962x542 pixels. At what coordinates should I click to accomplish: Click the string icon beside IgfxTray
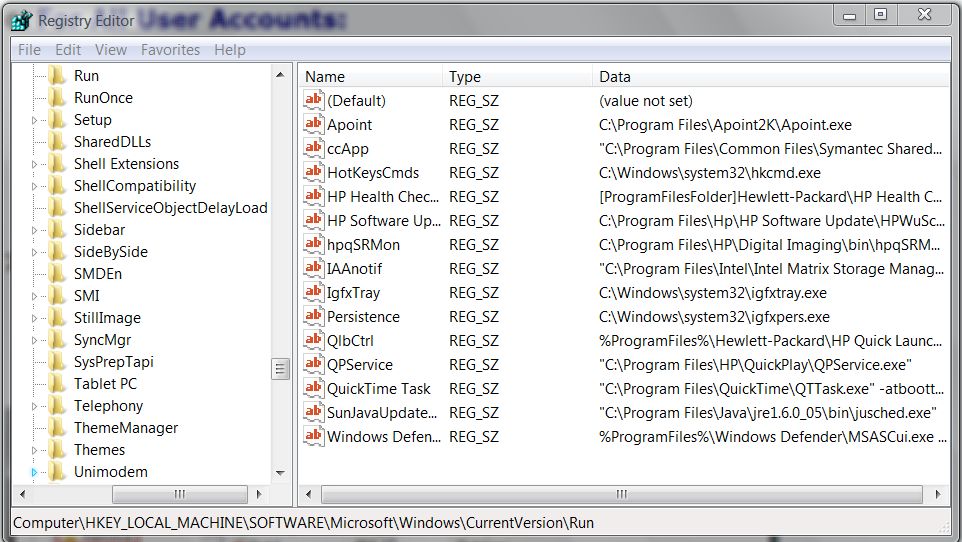[x=314, y=292]
